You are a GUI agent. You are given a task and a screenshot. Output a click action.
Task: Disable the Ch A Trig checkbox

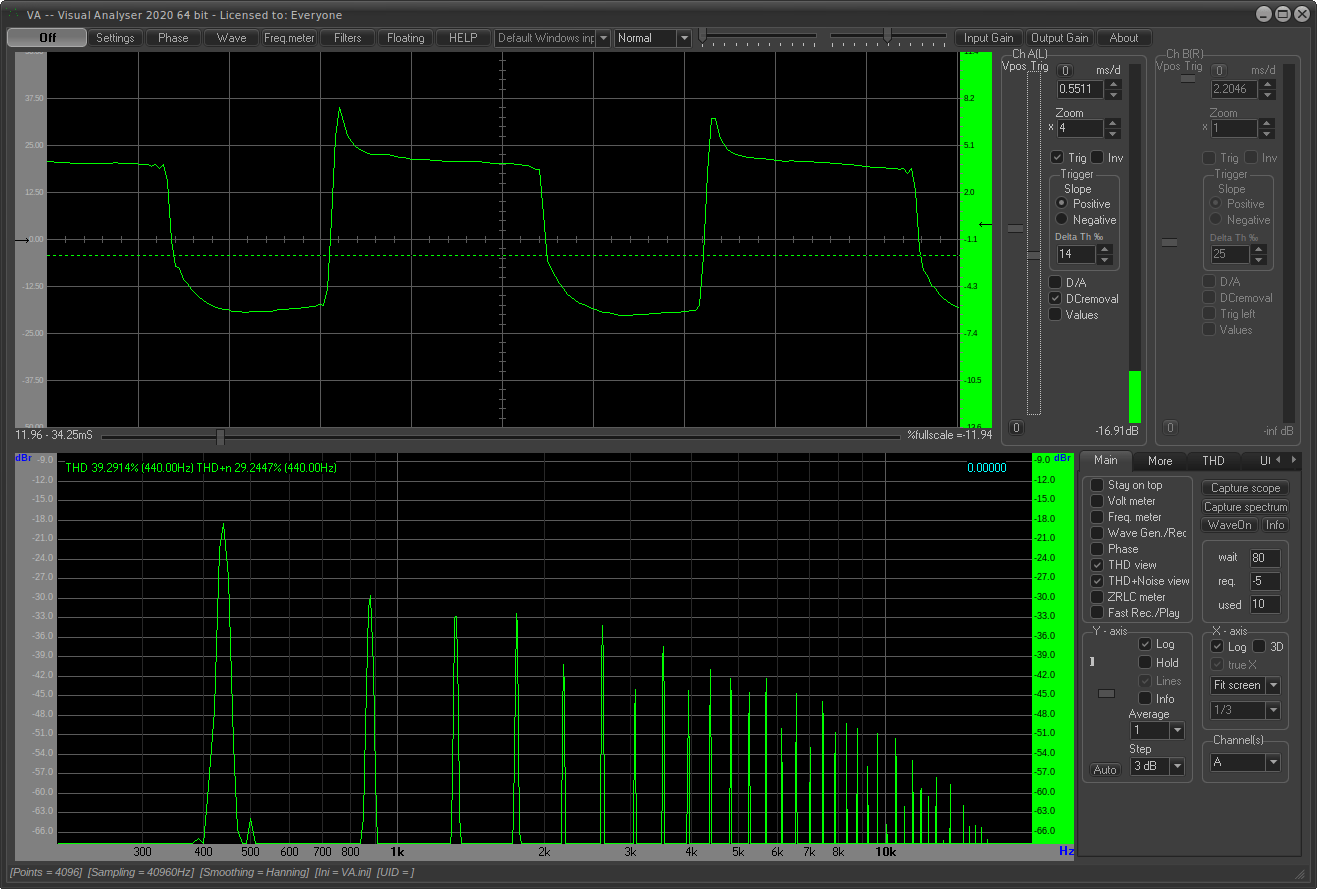tap(1057, 158)
